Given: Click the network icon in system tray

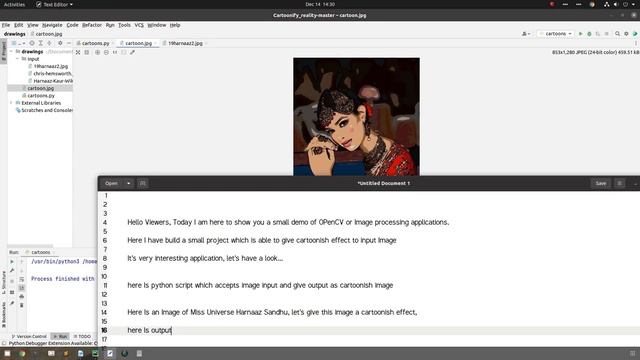Looking at the screenshot, I should coord(607,4).
